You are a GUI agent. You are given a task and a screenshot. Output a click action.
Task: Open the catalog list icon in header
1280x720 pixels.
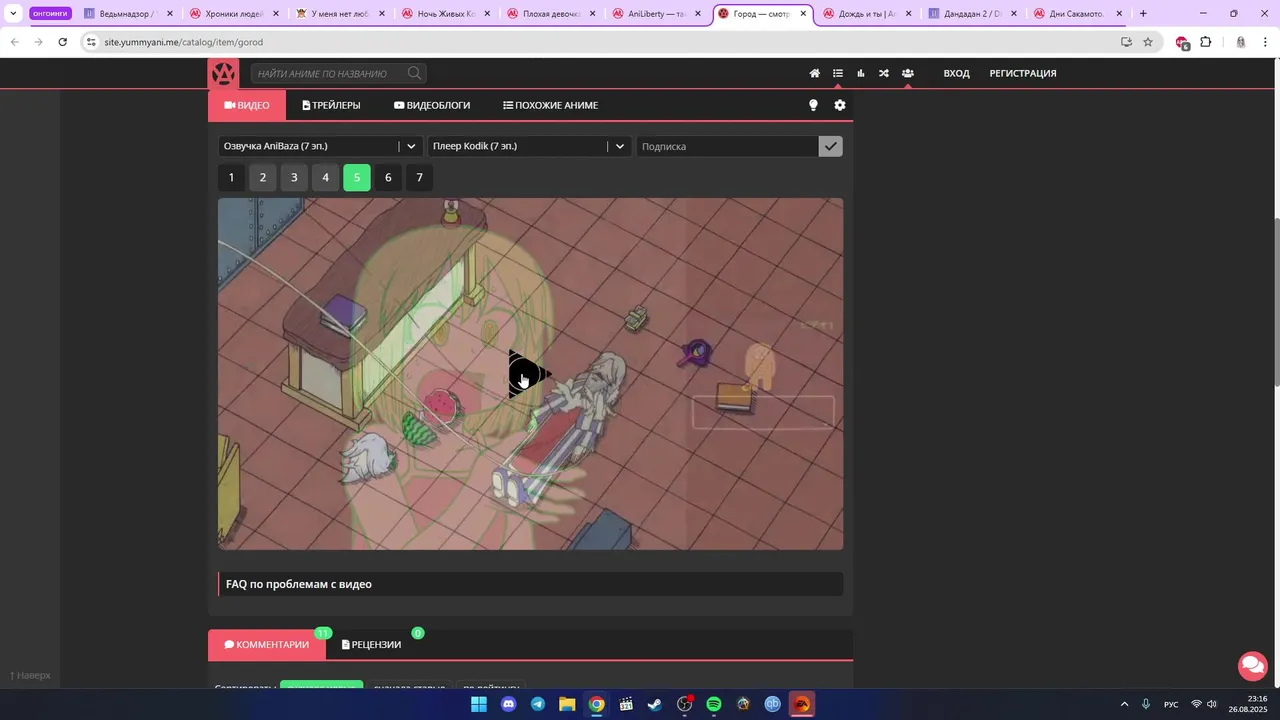click(838, 73)
